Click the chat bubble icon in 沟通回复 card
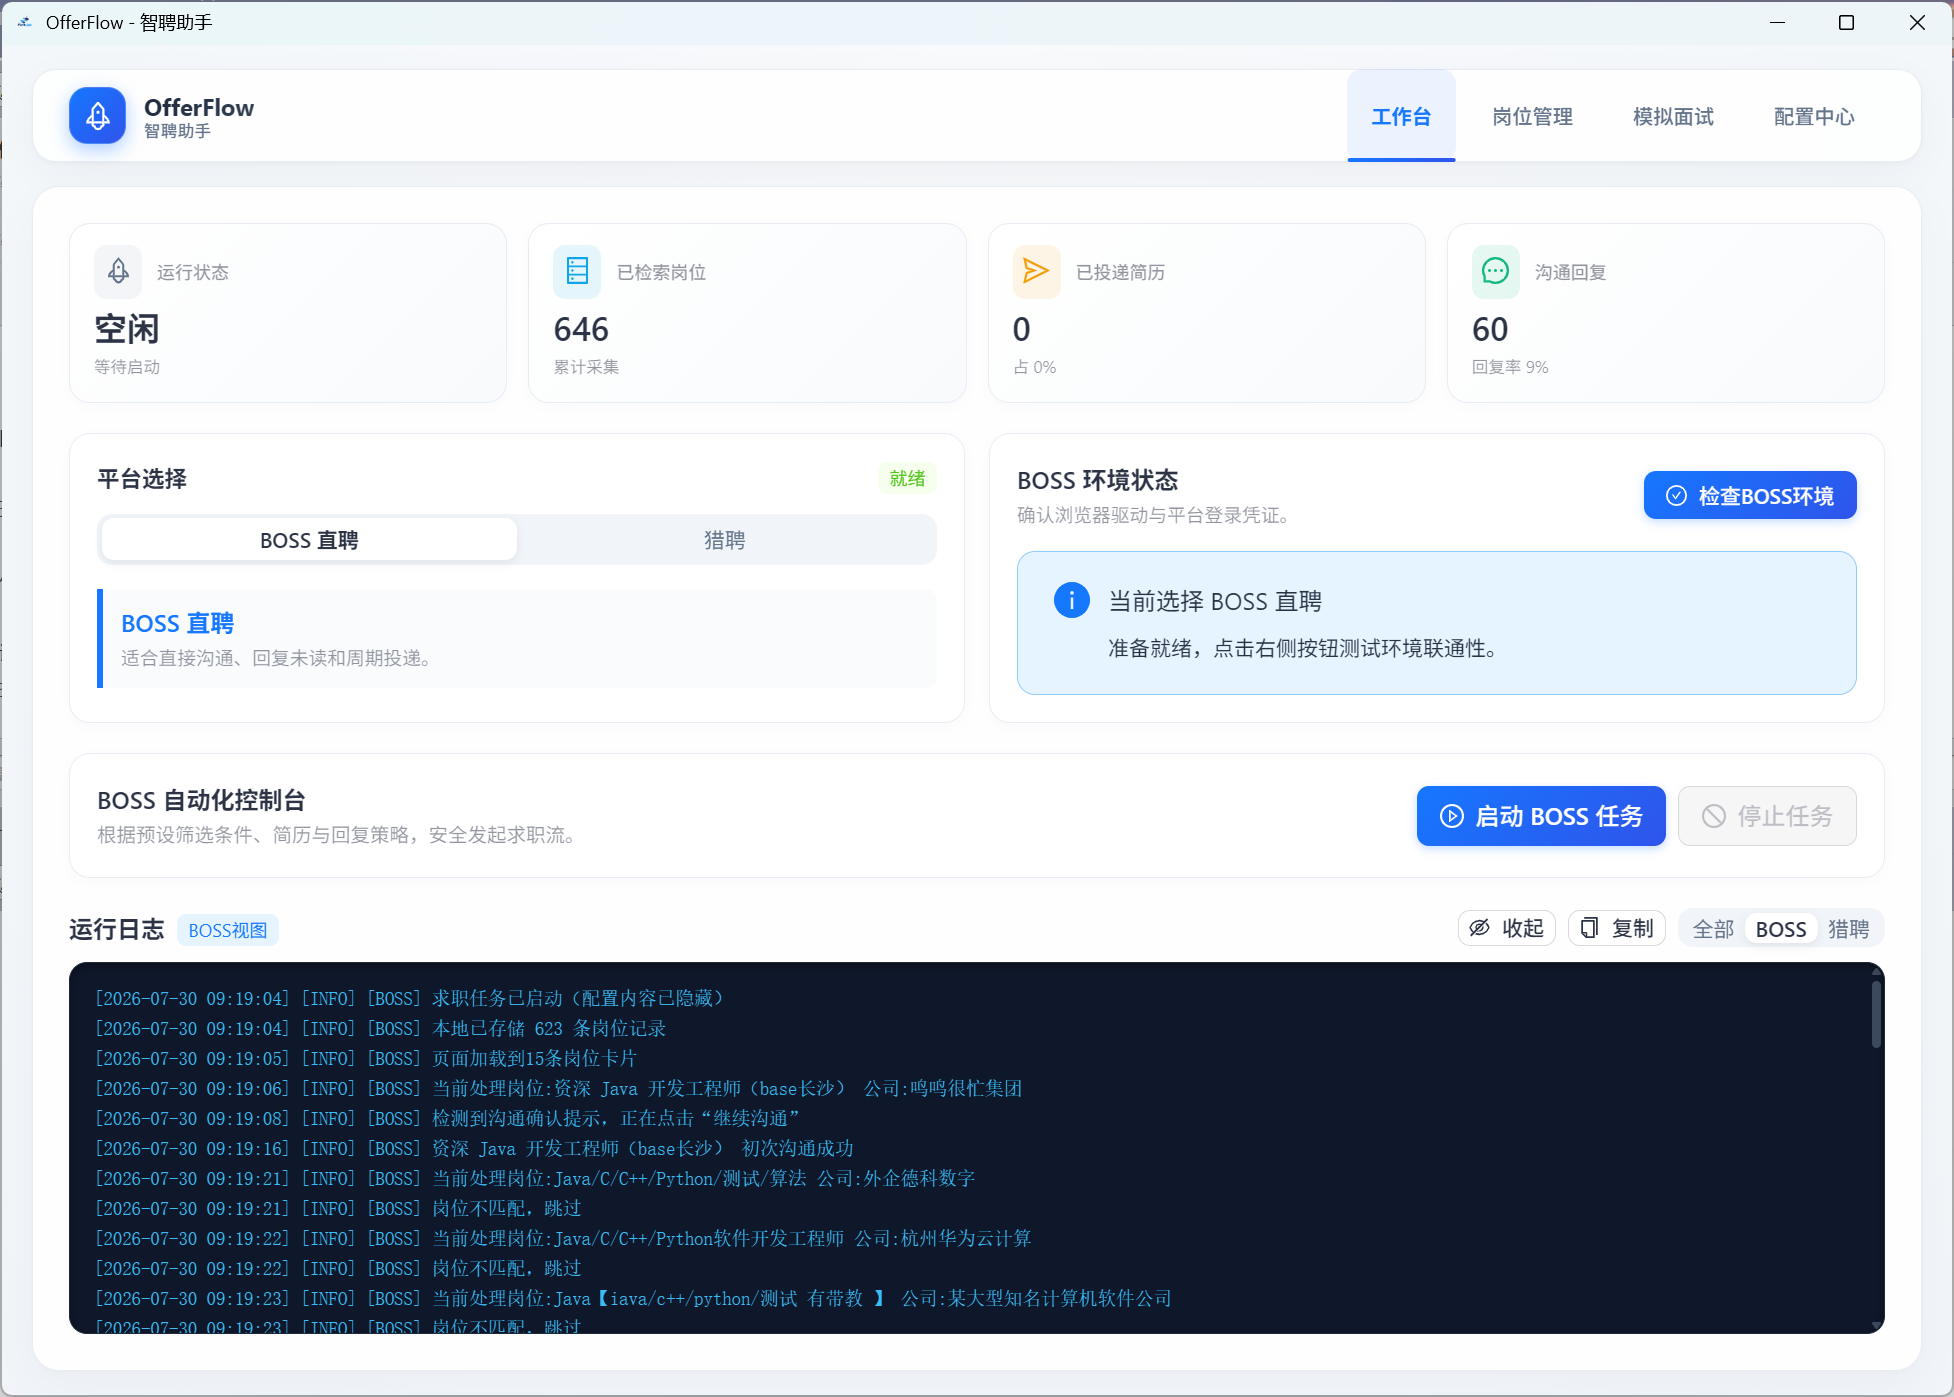 point(1495,271)
